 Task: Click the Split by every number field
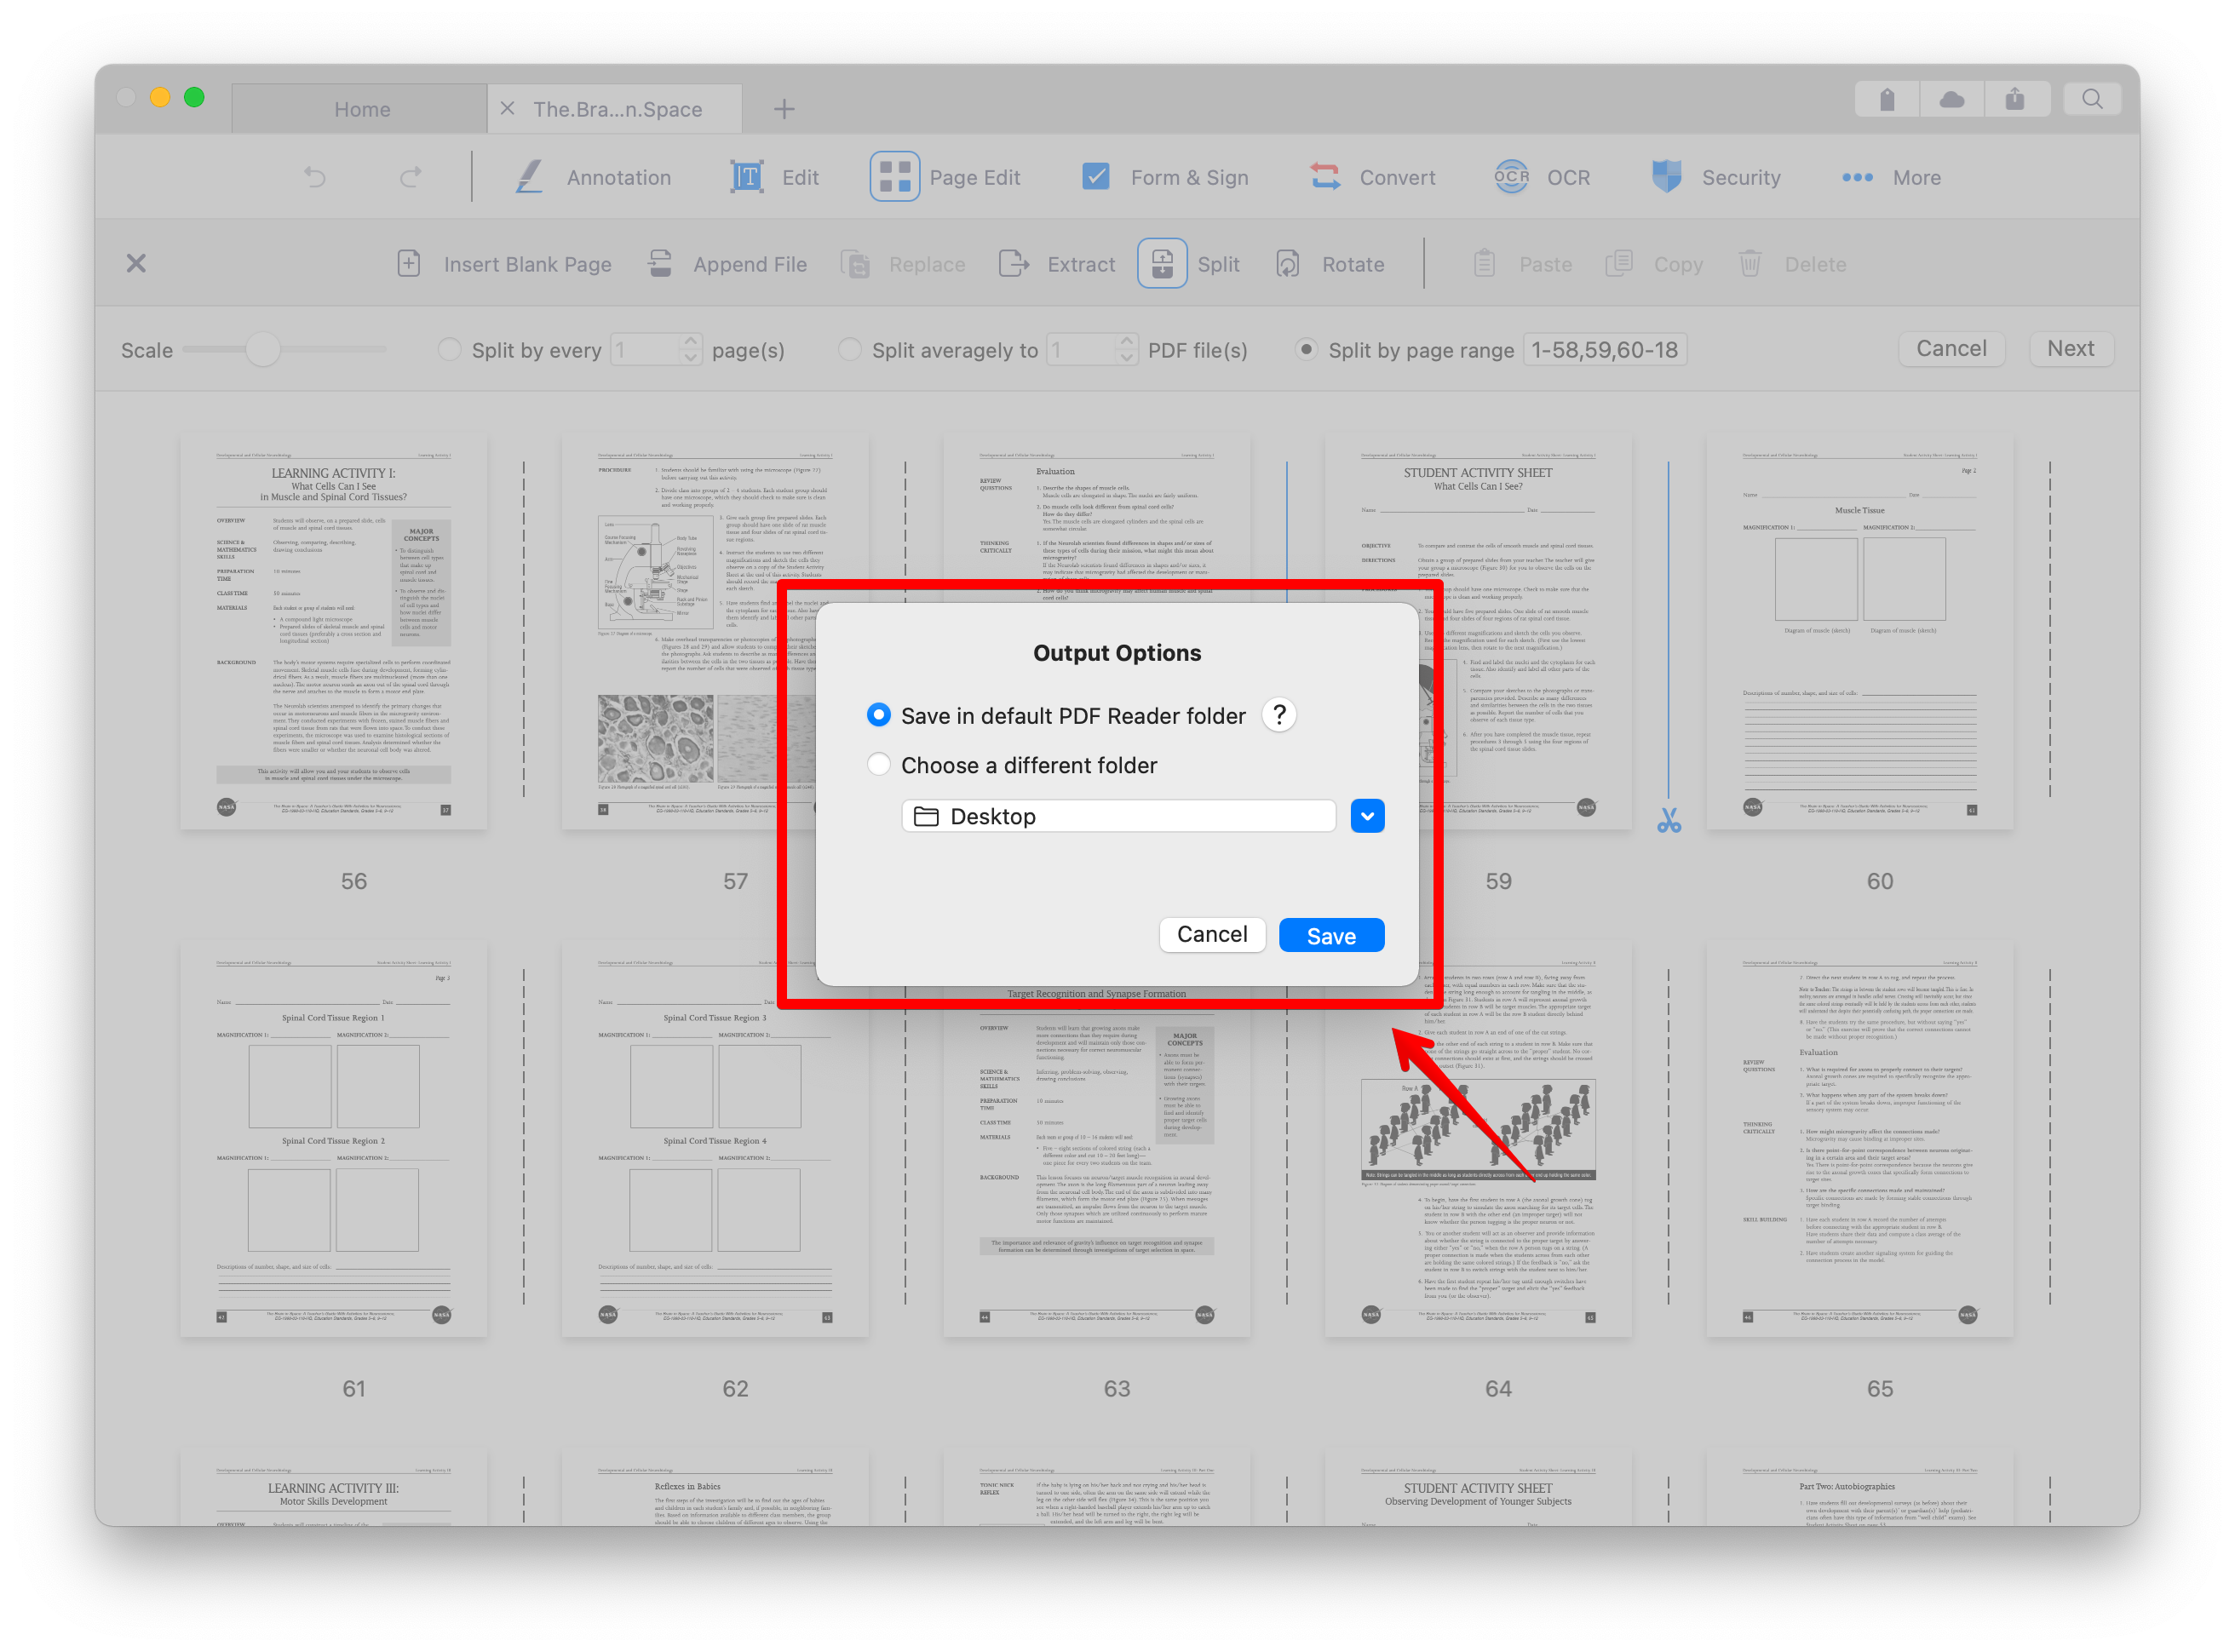[646, 349]
